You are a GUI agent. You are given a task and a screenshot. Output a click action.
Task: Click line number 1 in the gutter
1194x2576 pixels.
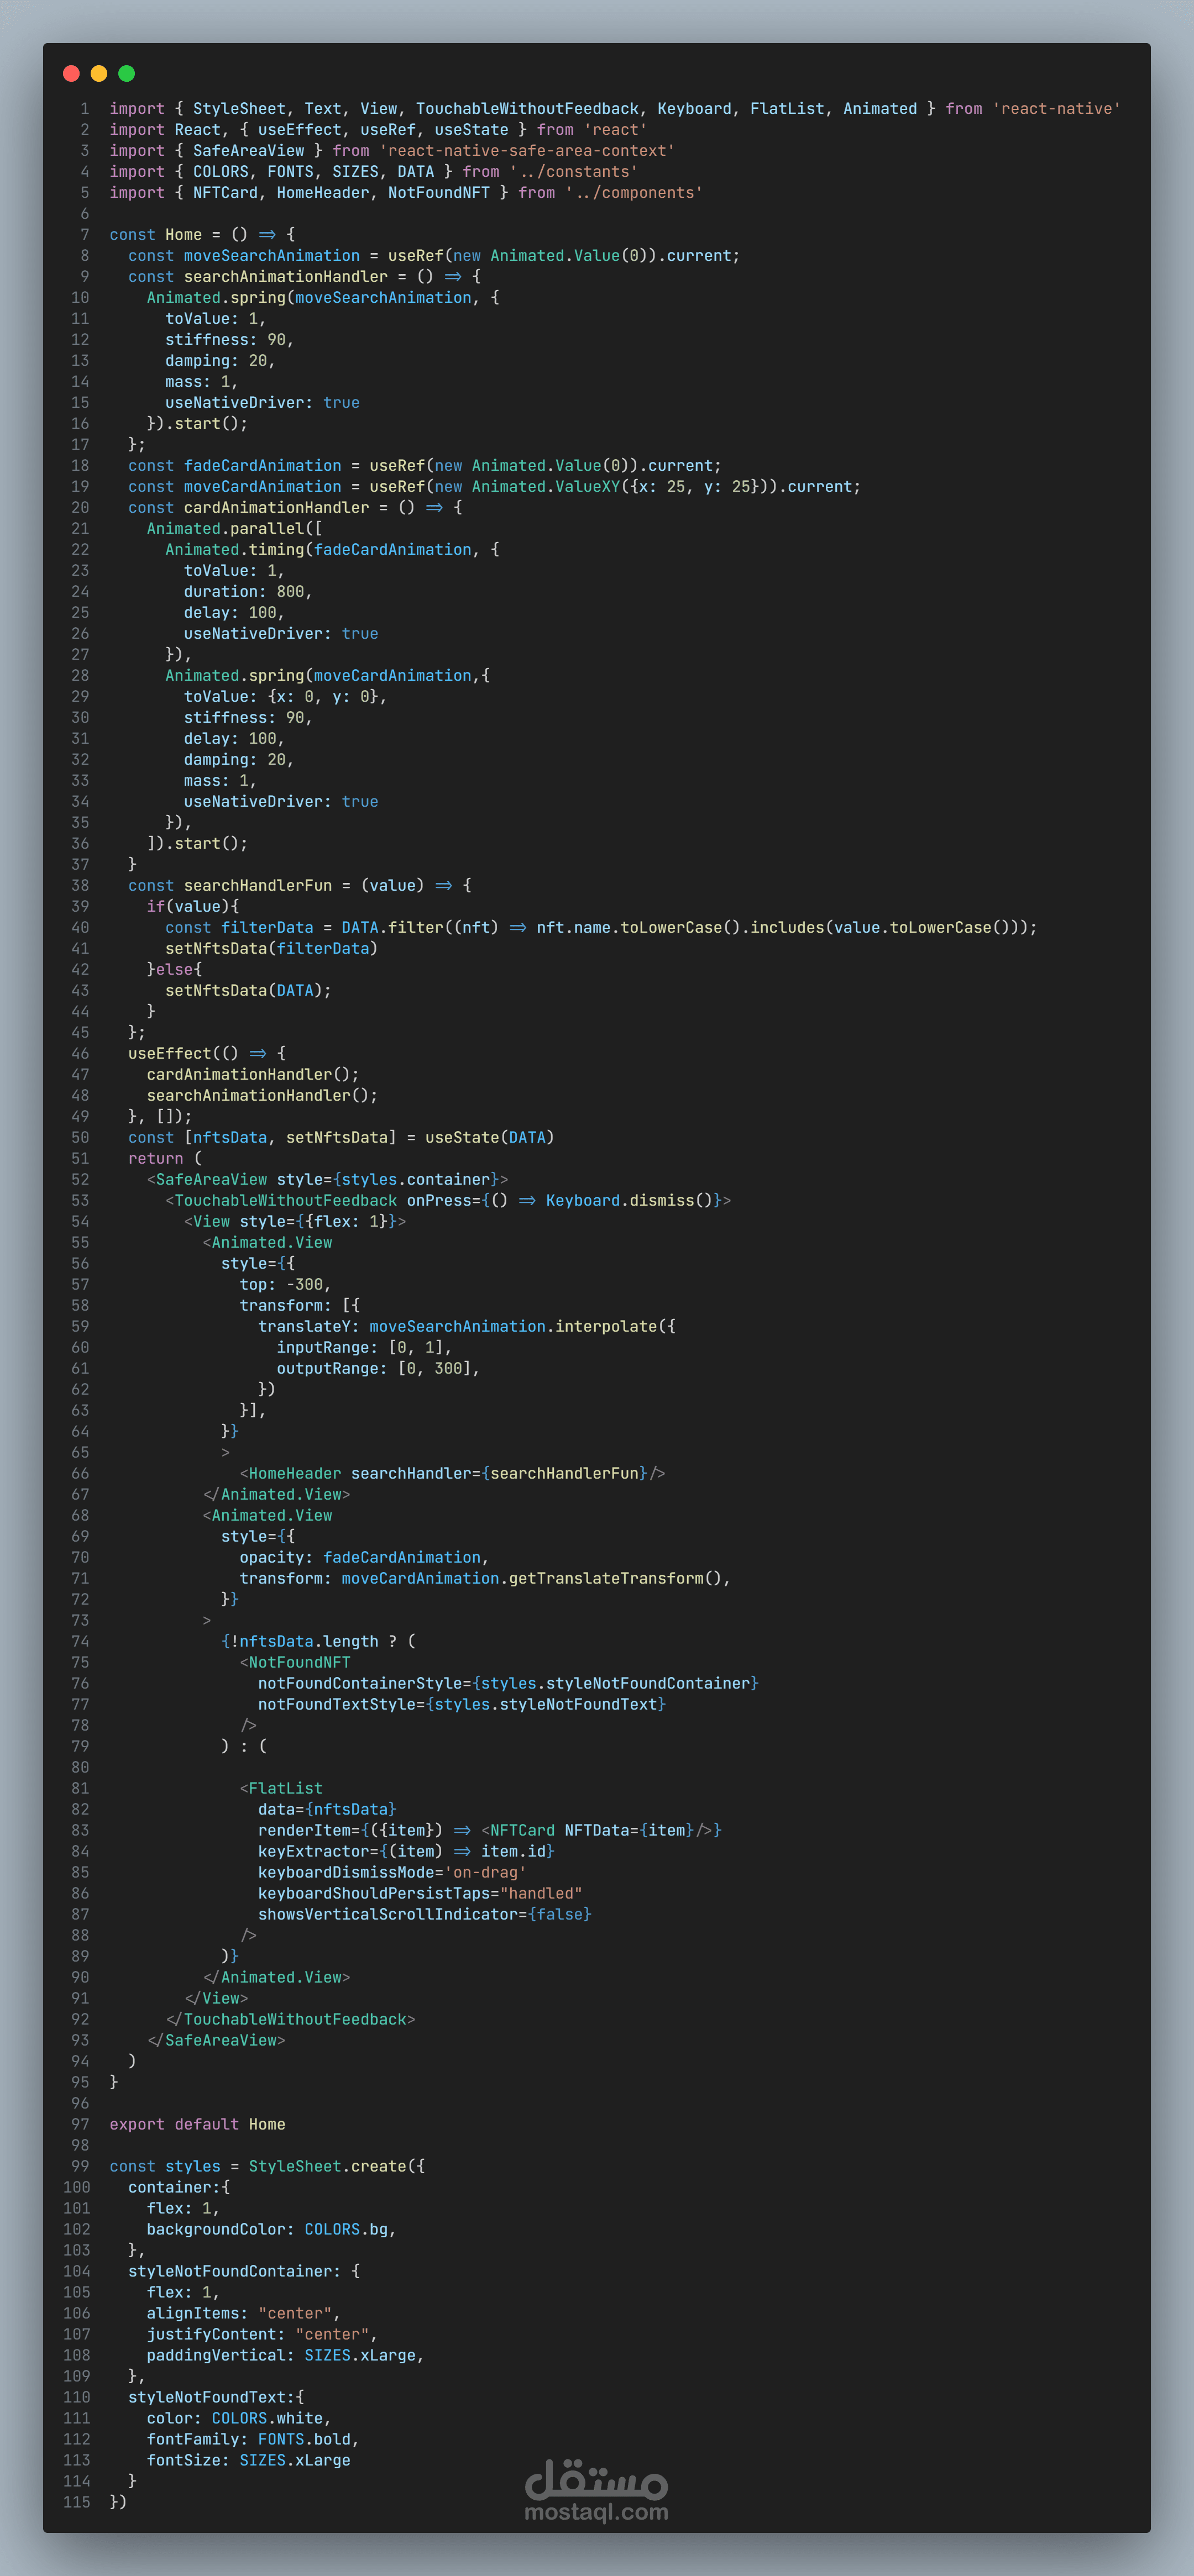click(85, 109)
